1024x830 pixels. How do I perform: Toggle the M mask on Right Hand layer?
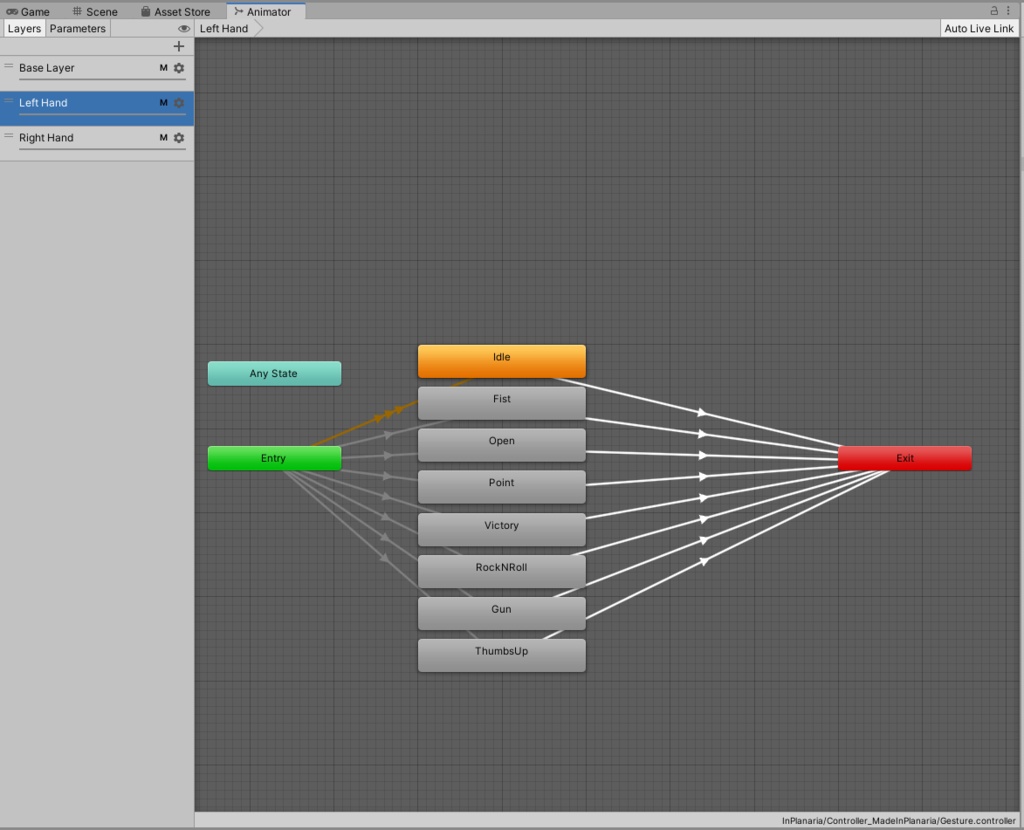coord(163,138)
